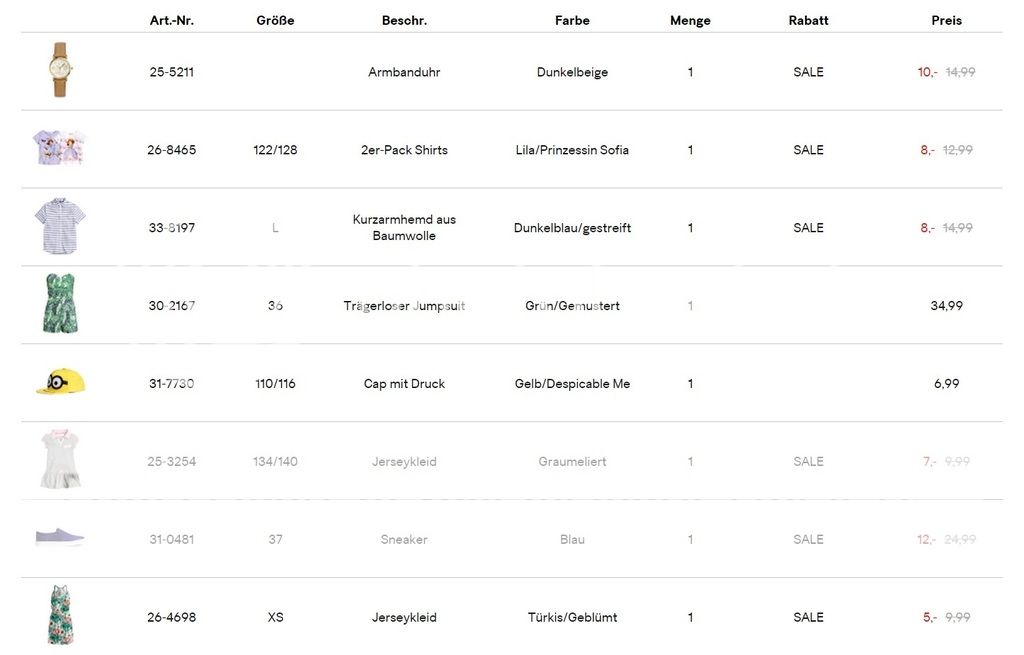
Task: Sort by the Preis column header
Action: click(946, 20)
